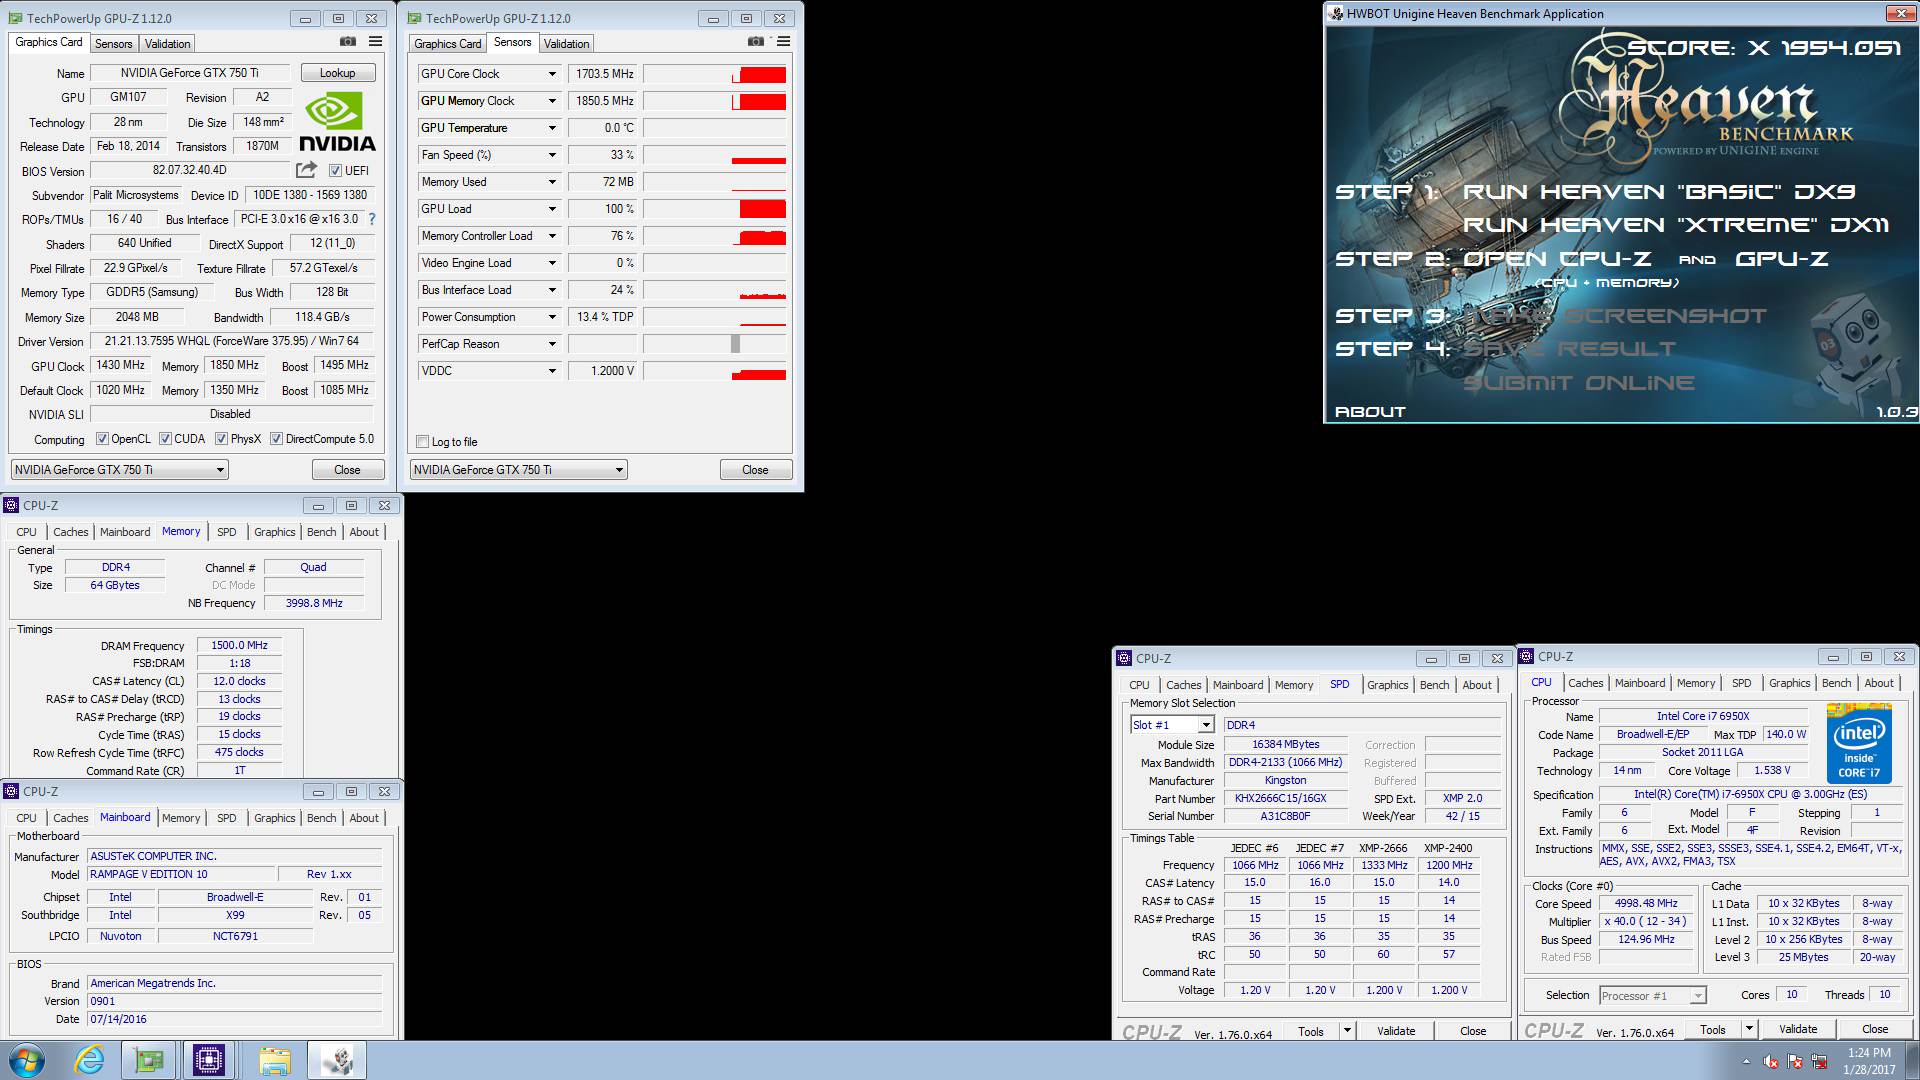Open Mainboard tab in CPU-Z CPU window
Viewport: 1920px width, 1080px height.
(x=1640, y=683)
